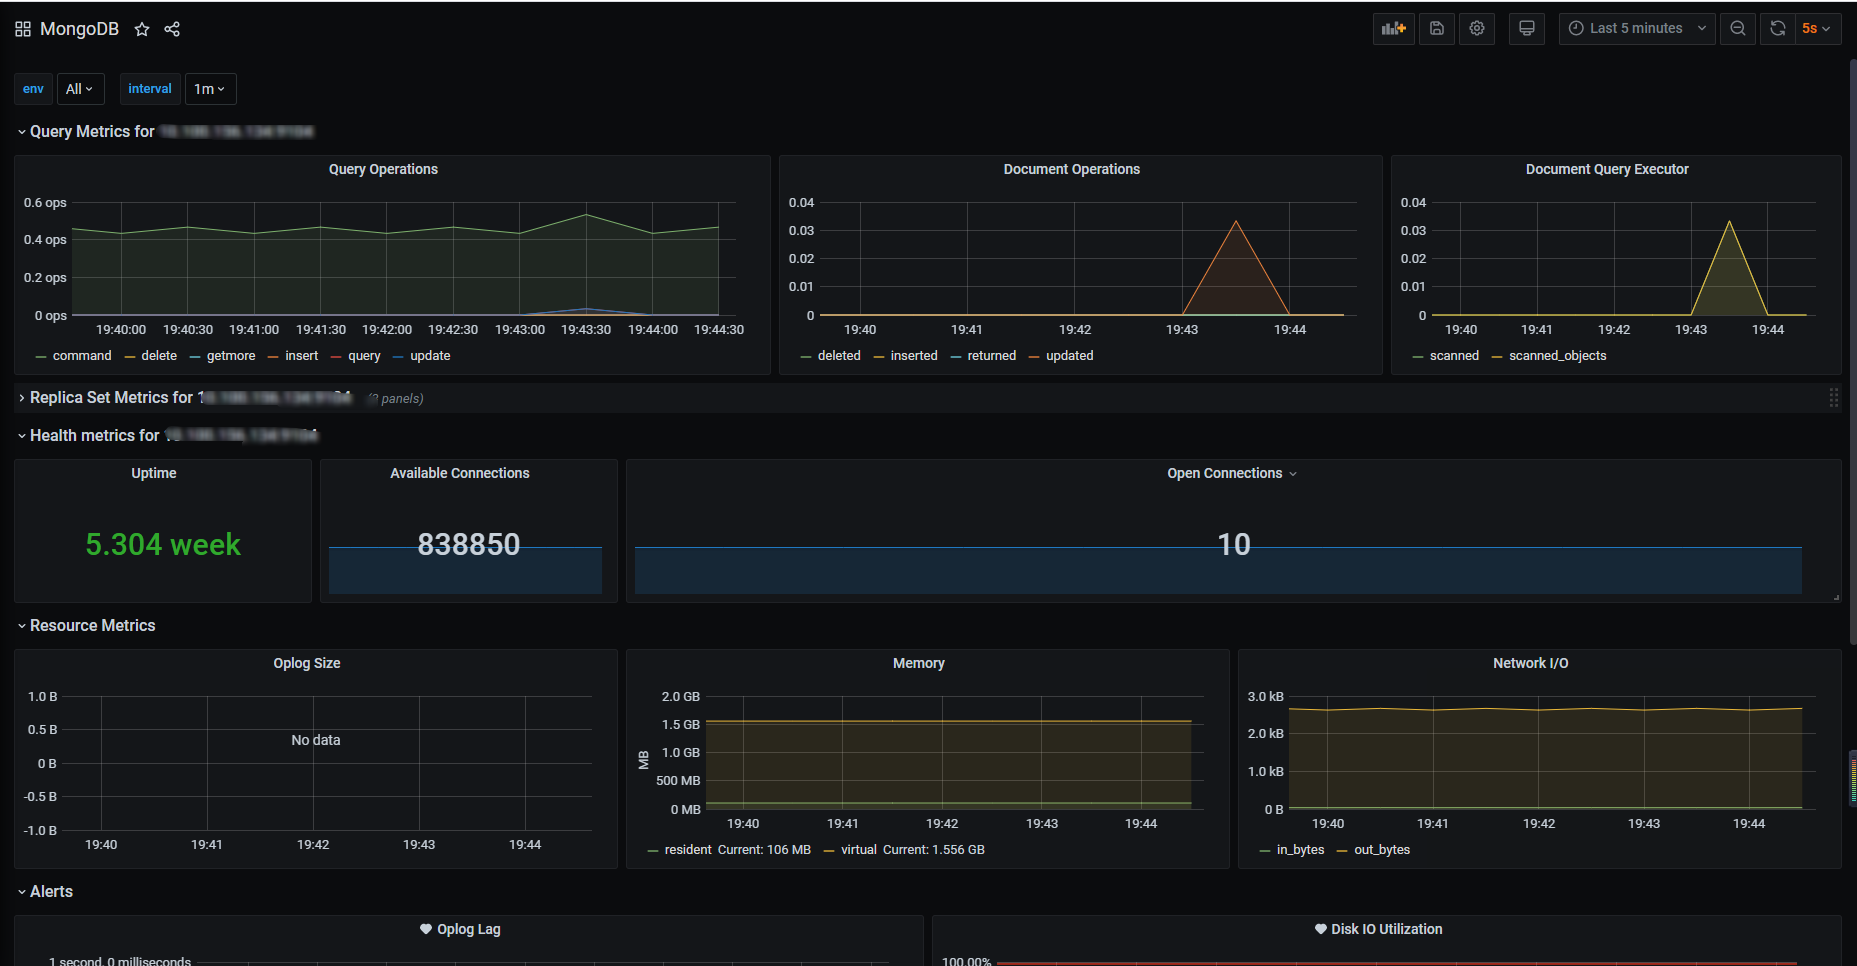Open the Uptime panel title

(154, 474)
